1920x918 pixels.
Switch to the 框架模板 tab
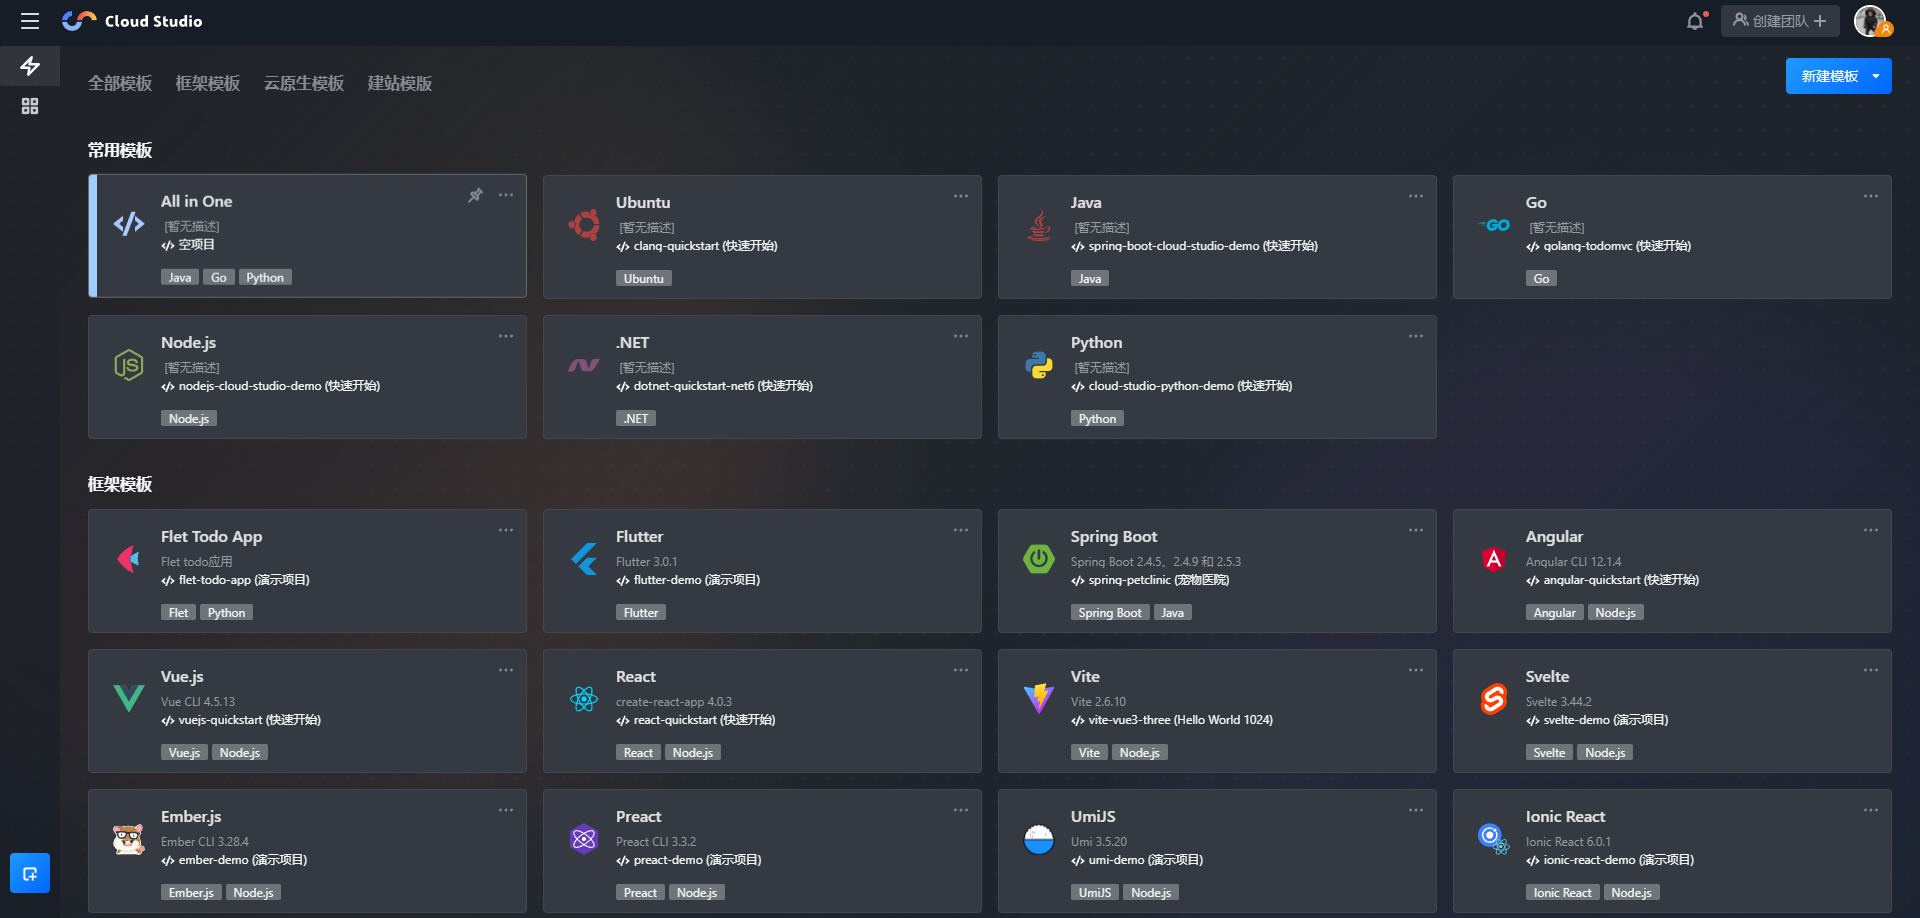208,83
